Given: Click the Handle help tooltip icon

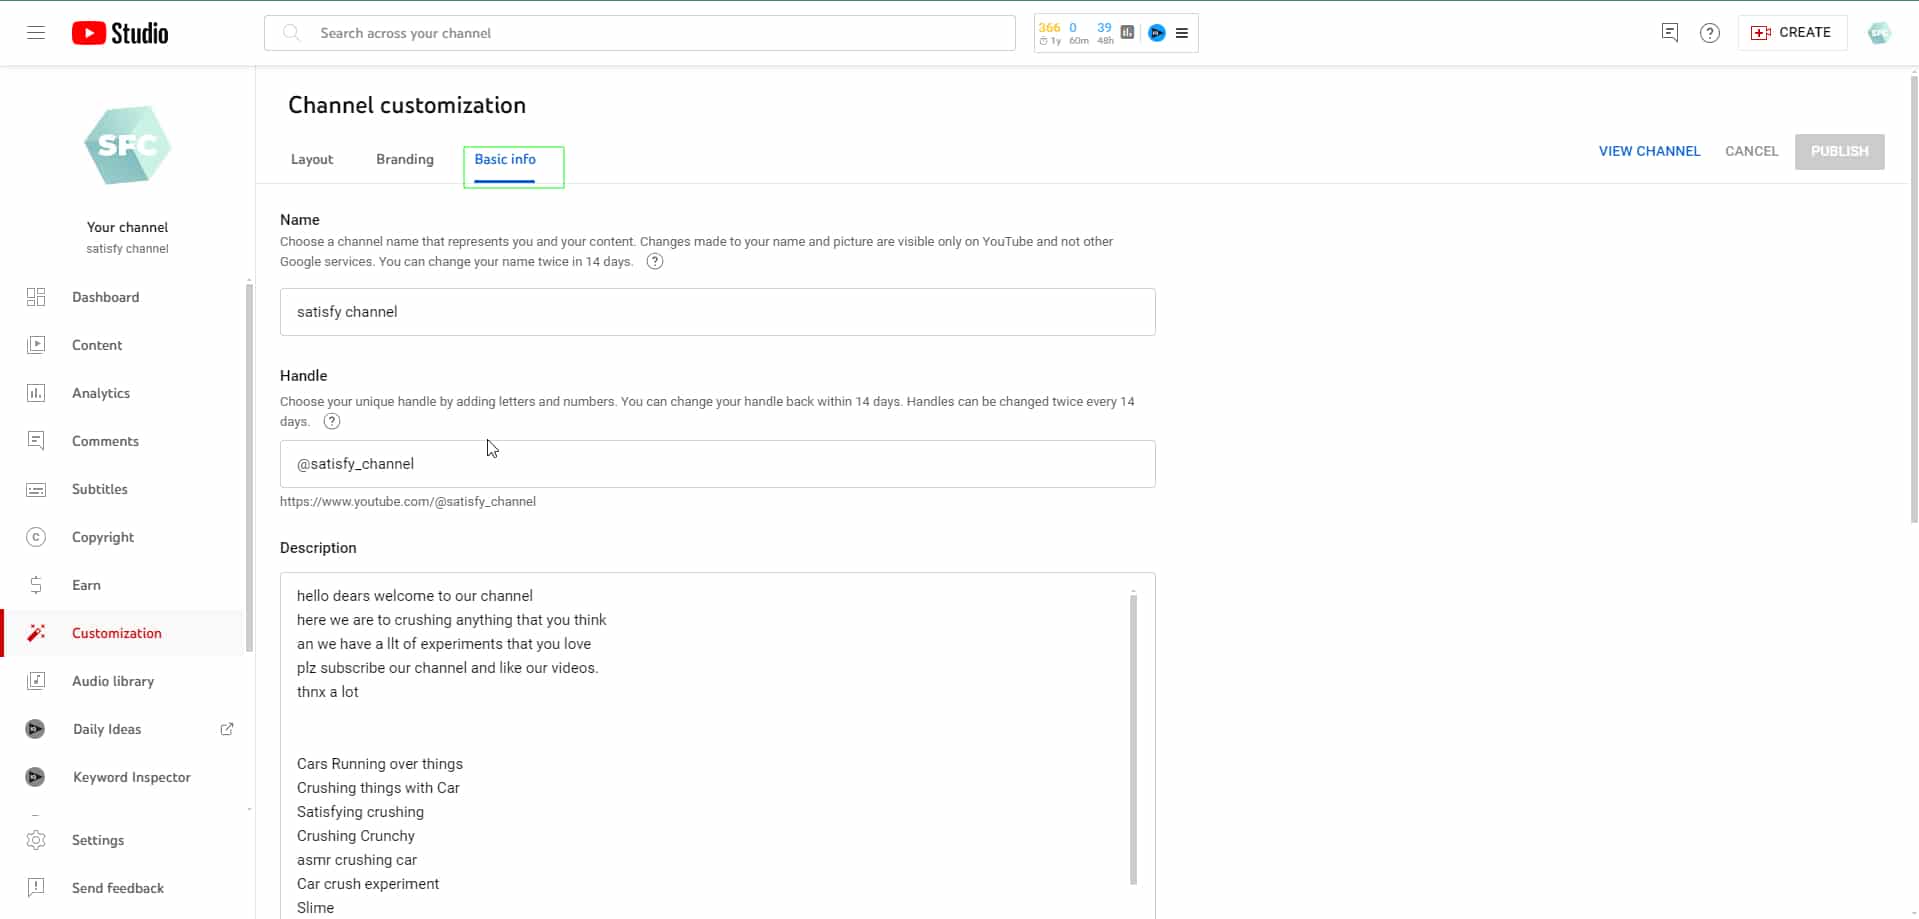Looking at the screenshot, I should pyautogui.click(x=332, y=422).
